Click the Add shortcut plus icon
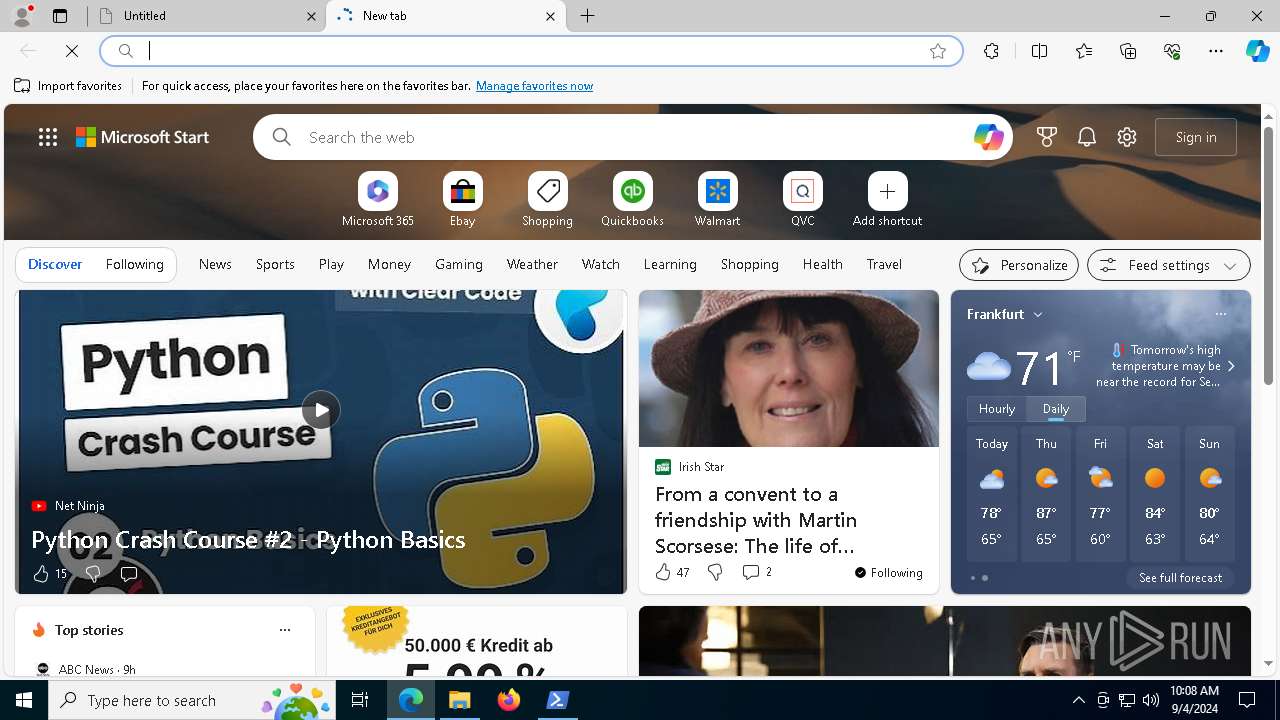The width and height of the screenshot is (1280, 720). (887, 191)
